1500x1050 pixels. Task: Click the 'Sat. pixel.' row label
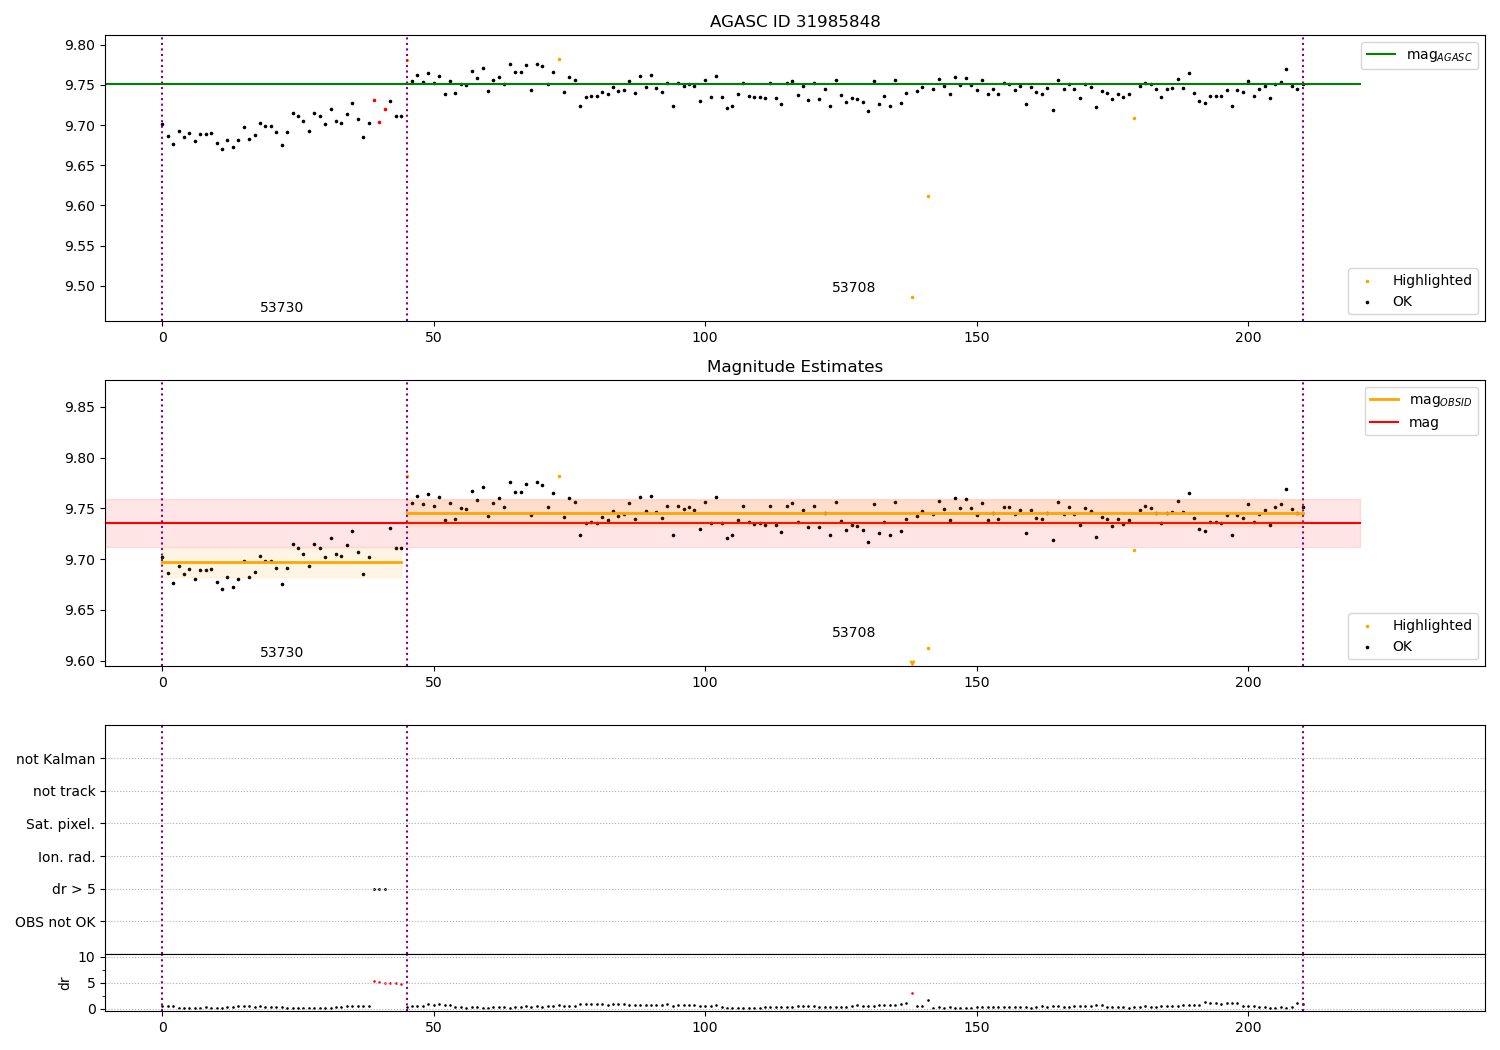pos(61,824)
